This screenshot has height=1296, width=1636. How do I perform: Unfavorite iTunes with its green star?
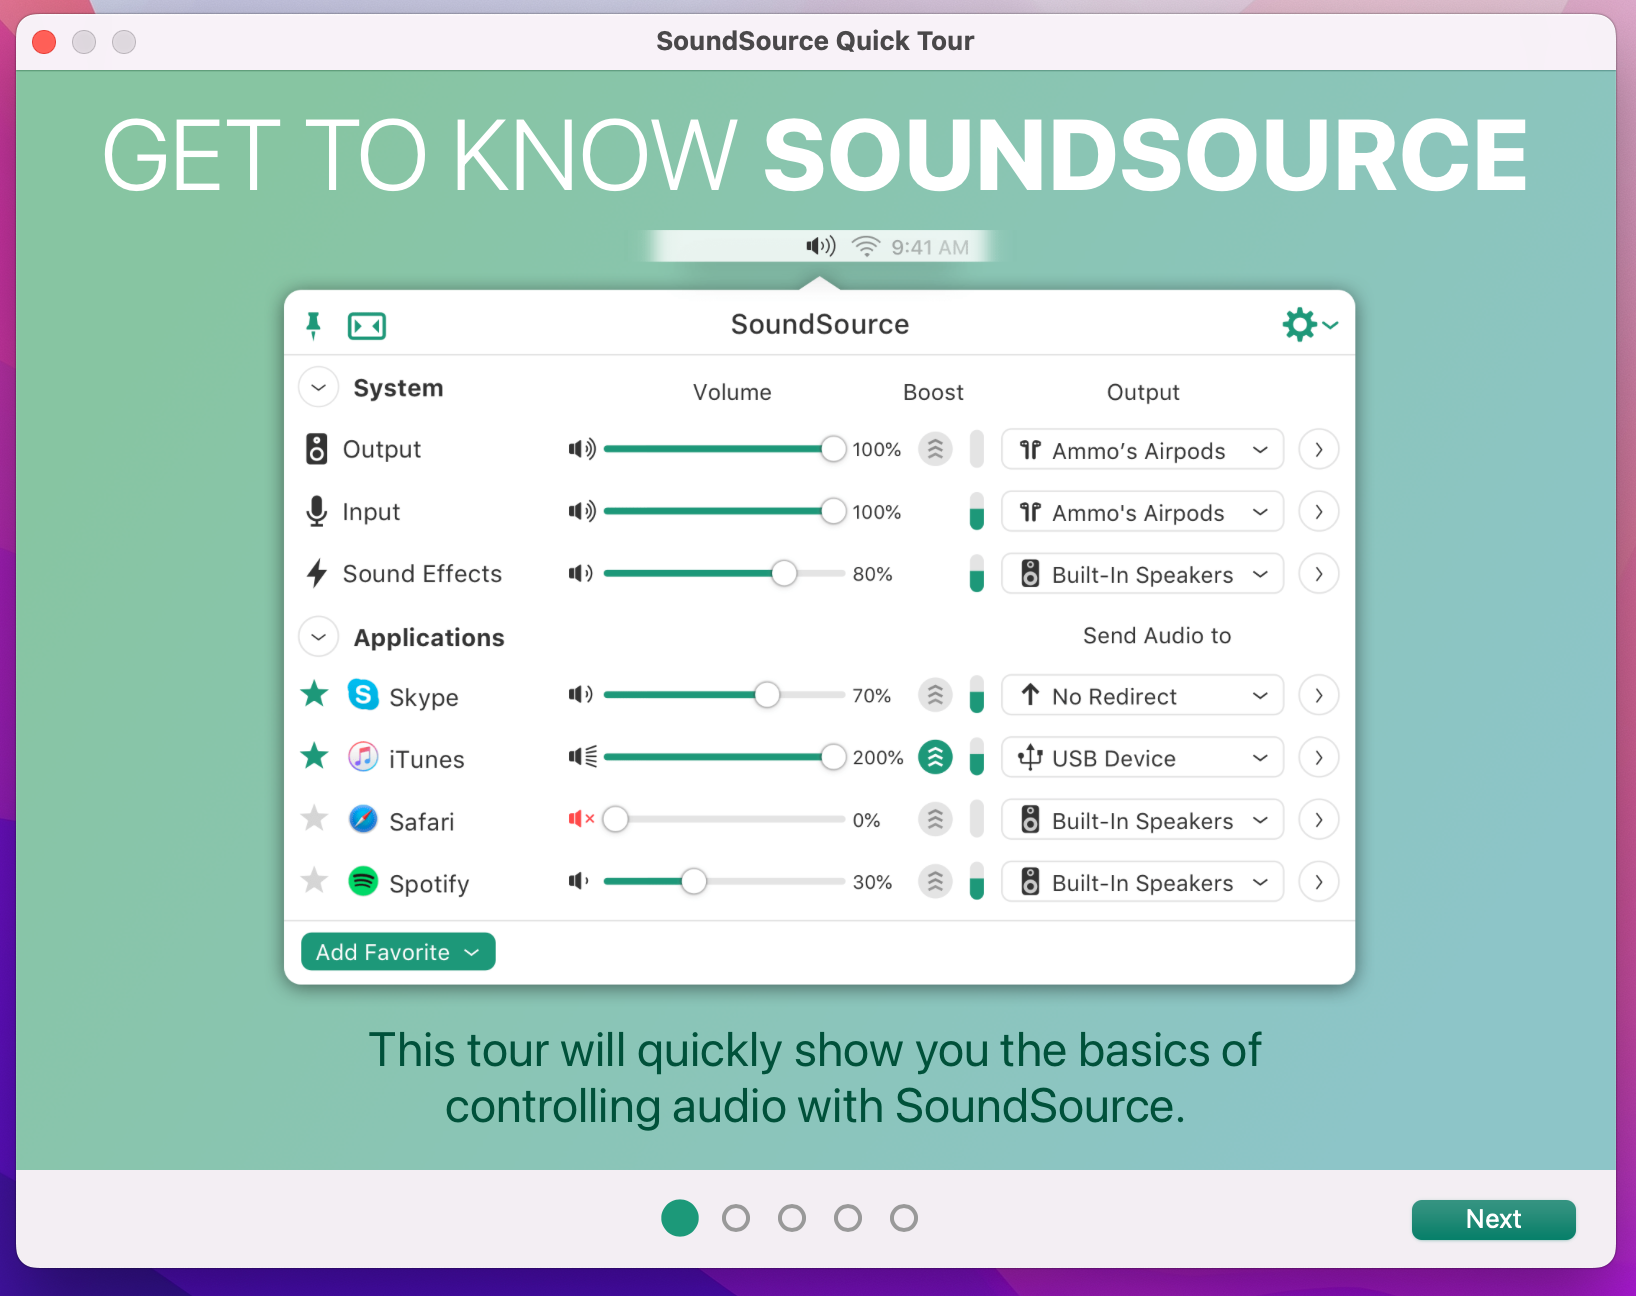point(315,756)
